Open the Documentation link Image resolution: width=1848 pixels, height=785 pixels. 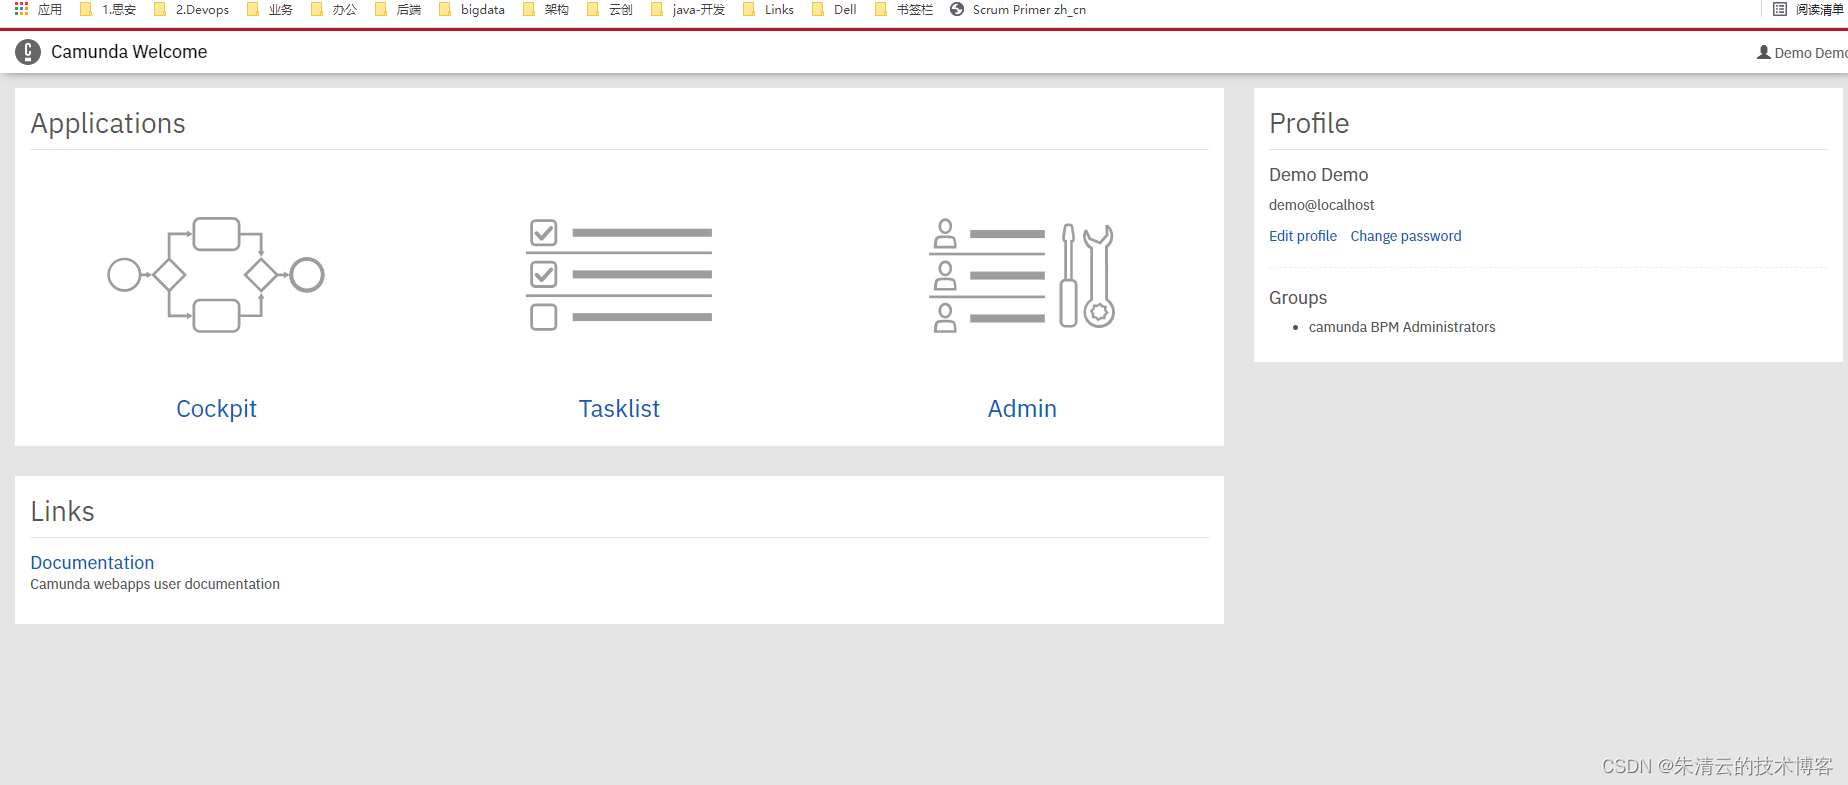(92, 562)
